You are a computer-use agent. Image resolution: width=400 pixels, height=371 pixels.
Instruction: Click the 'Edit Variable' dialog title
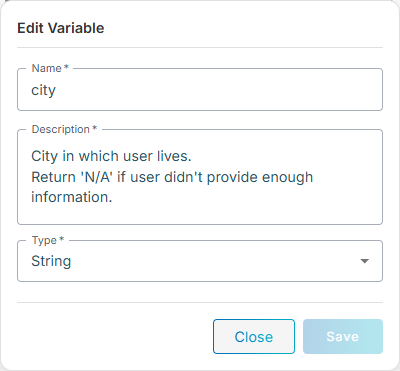click(x=61, y=28)
